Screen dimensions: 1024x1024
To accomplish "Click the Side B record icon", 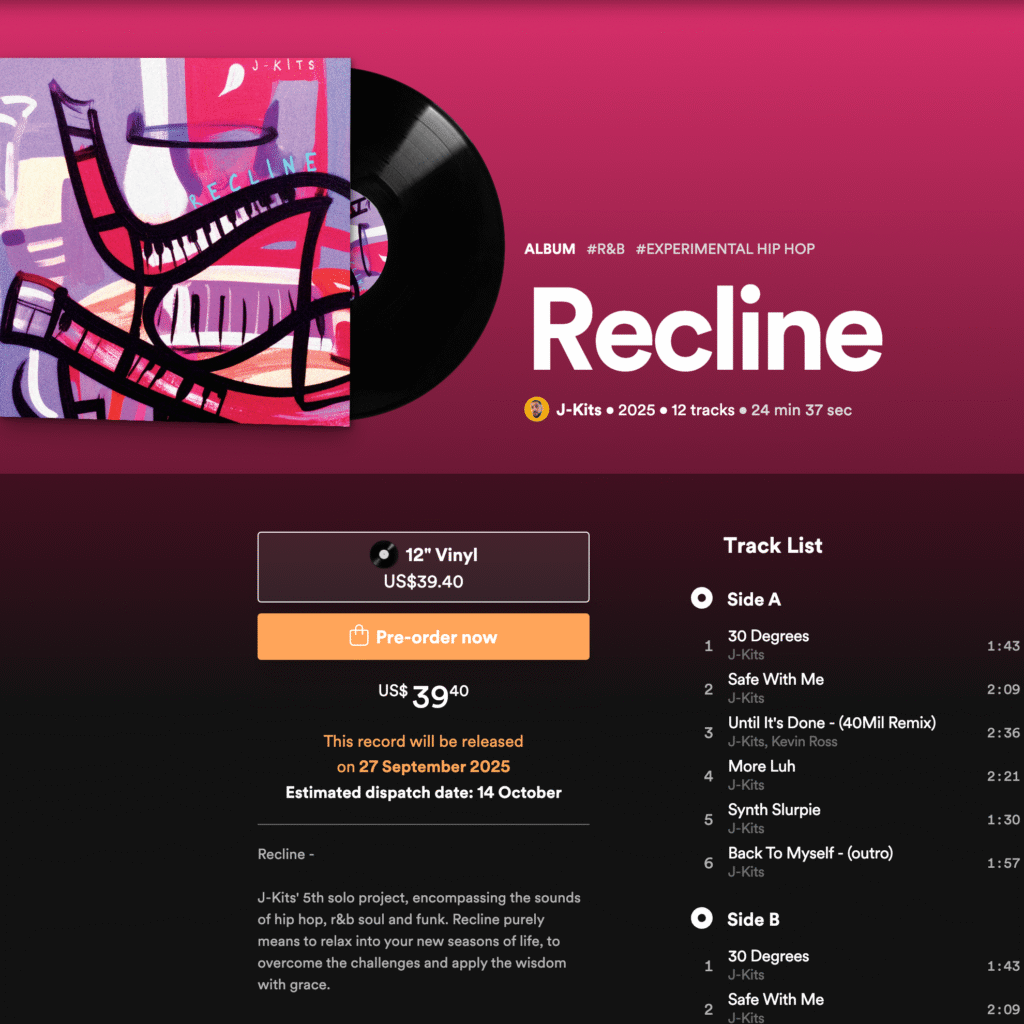I will tap(701, 918).
